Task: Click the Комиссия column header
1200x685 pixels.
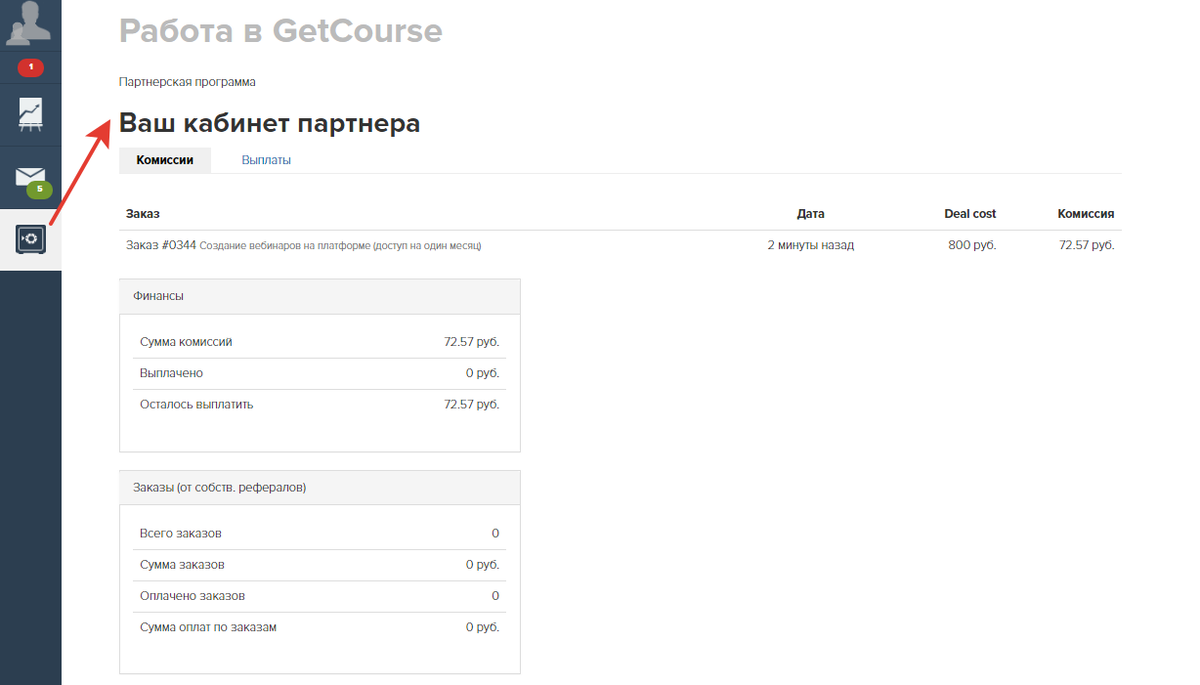Action: pyautogui.click(x=1086, y=214)
